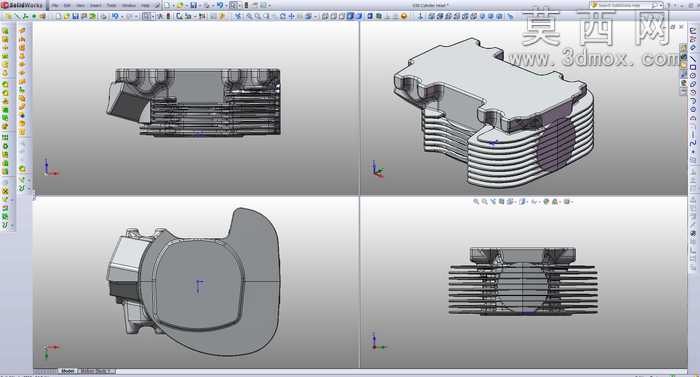Click Normal To icon in Standard Views
The image size is (700, 377).
pyautogui.click(x=420, y=17)
